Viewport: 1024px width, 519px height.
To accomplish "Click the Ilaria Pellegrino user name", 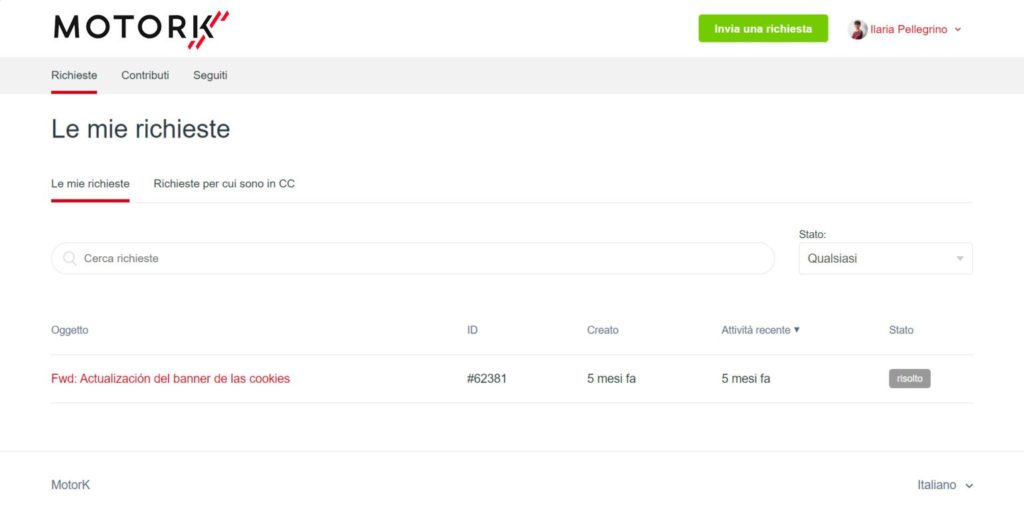I will tap(908, 29).
